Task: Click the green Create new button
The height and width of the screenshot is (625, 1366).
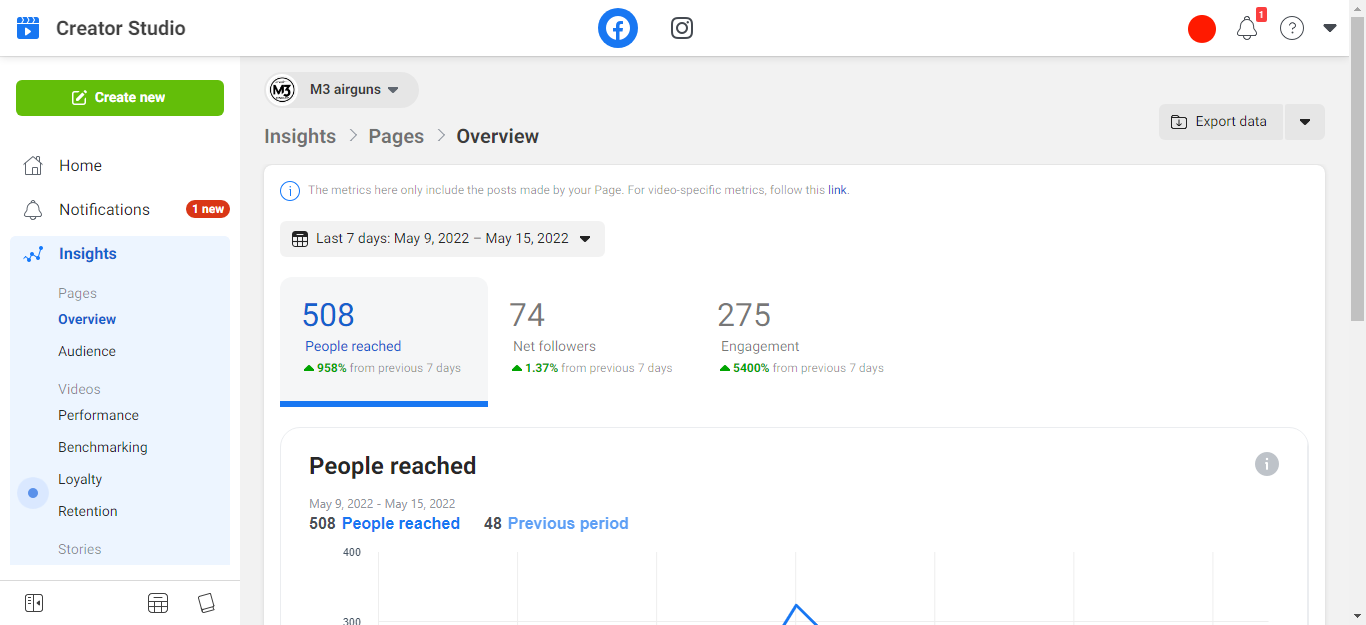Action: (120, 98)
